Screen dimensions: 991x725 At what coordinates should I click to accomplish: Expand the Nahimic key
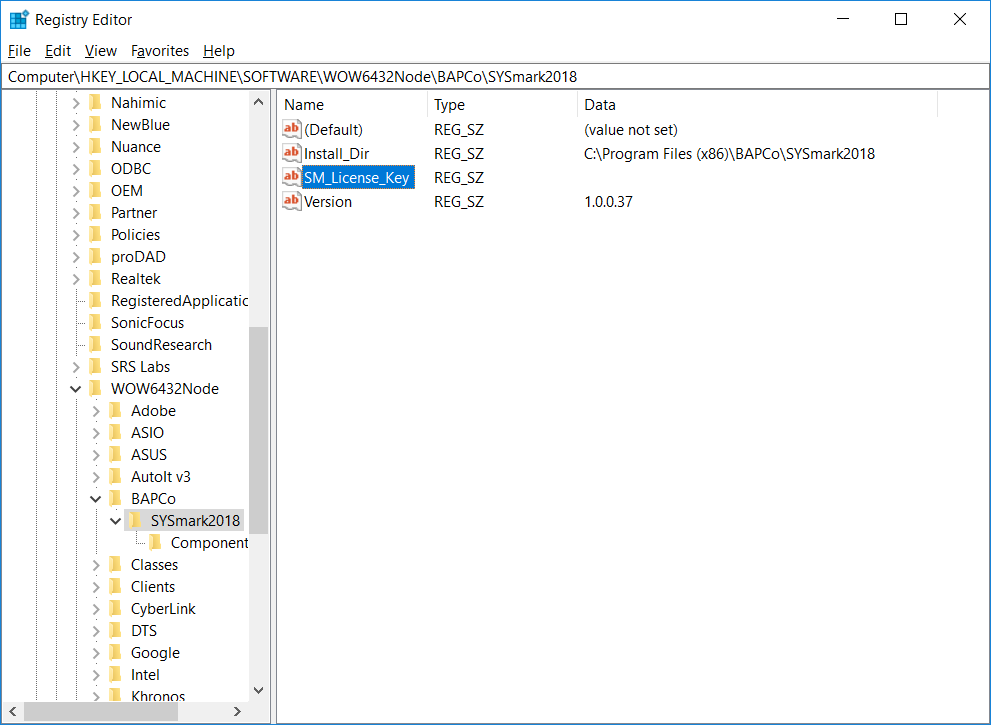[76, 103]
